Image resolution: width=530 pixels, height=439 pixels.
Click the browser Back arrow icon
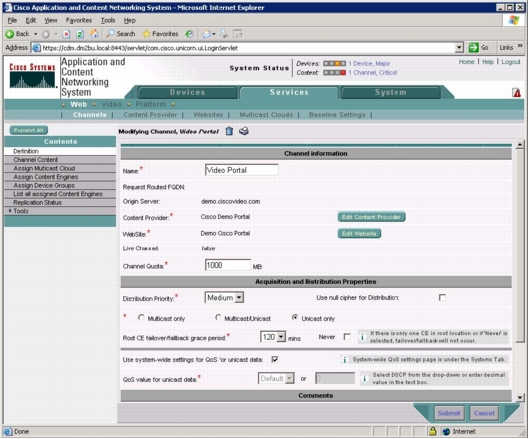click(x=10, y=34)
